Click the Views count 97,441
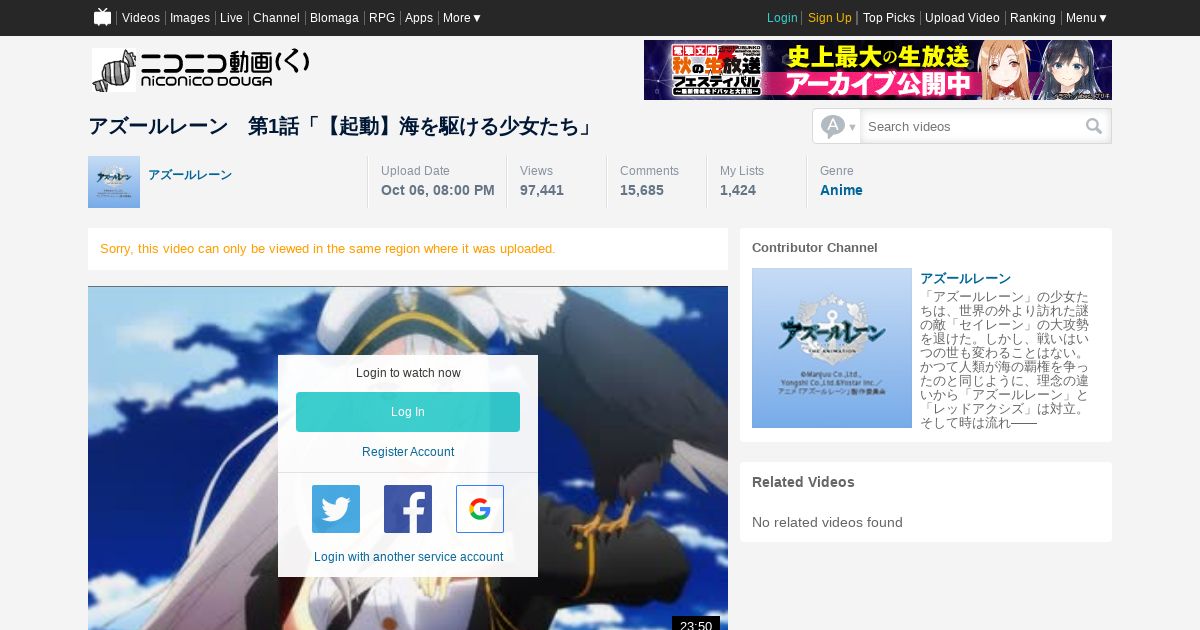 tap(542, 190)
